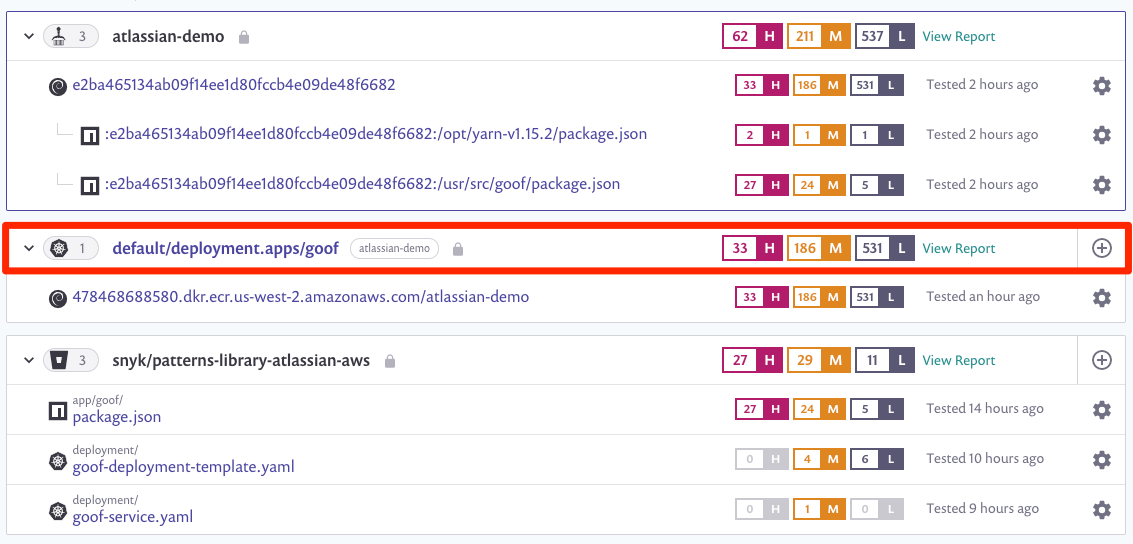This screenshot has width=1133, height=544.
Task: Collapse the snyk/patterns-library-atlassian-aws group
Action: (29, 360)
